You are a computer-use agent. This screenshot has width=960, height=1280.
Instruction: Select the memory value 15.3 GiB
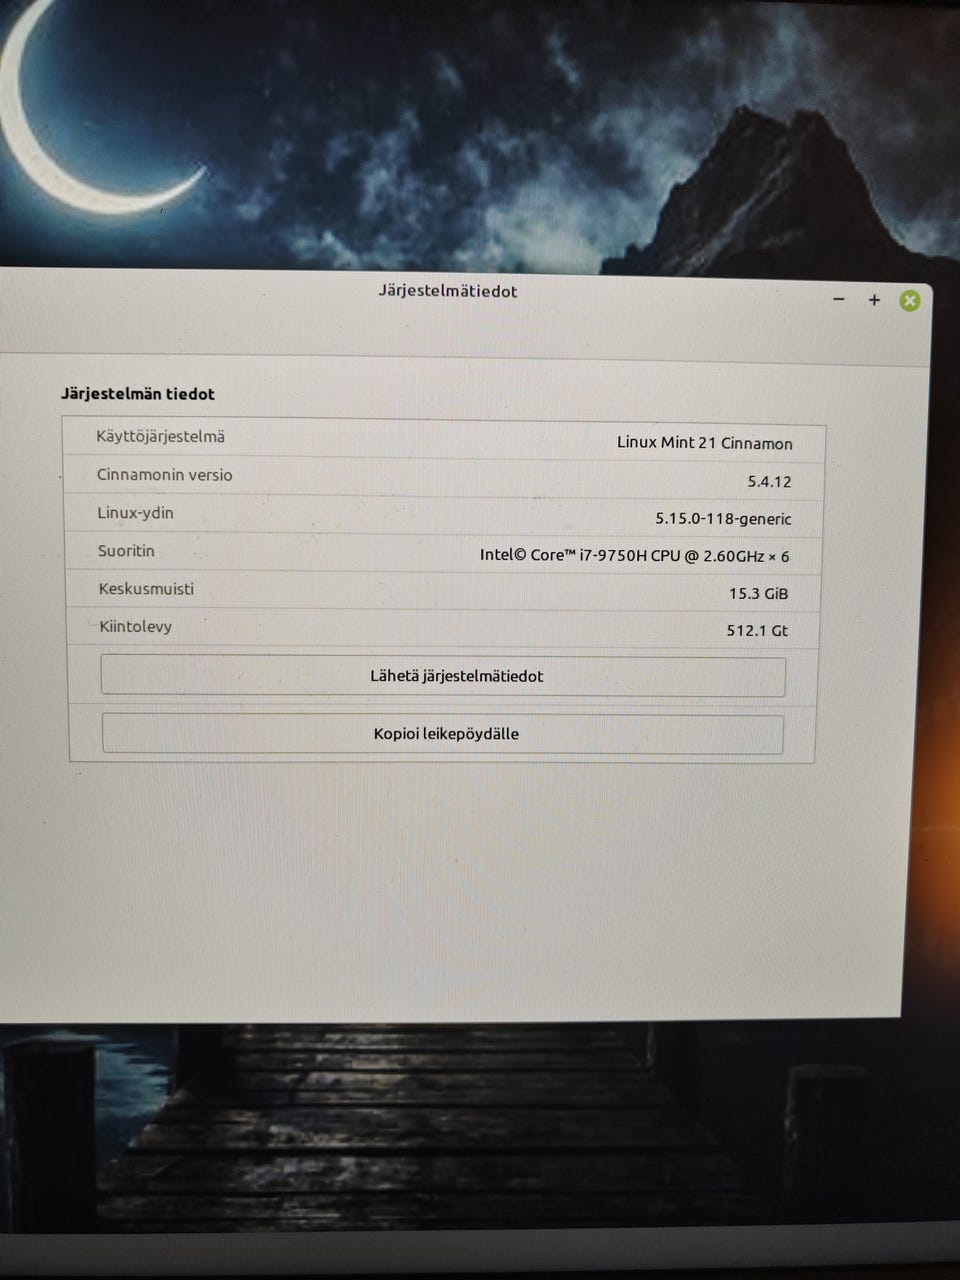pyautogui.click(x=758, y=594)
